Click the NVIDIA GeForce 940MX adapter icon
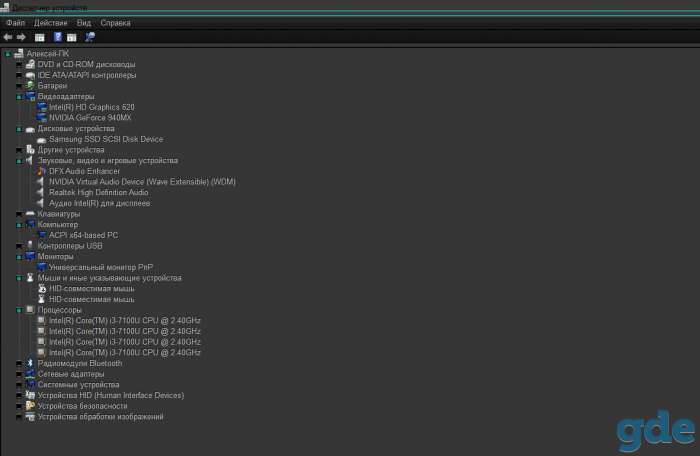700x456 pixels. click(42, 117)
